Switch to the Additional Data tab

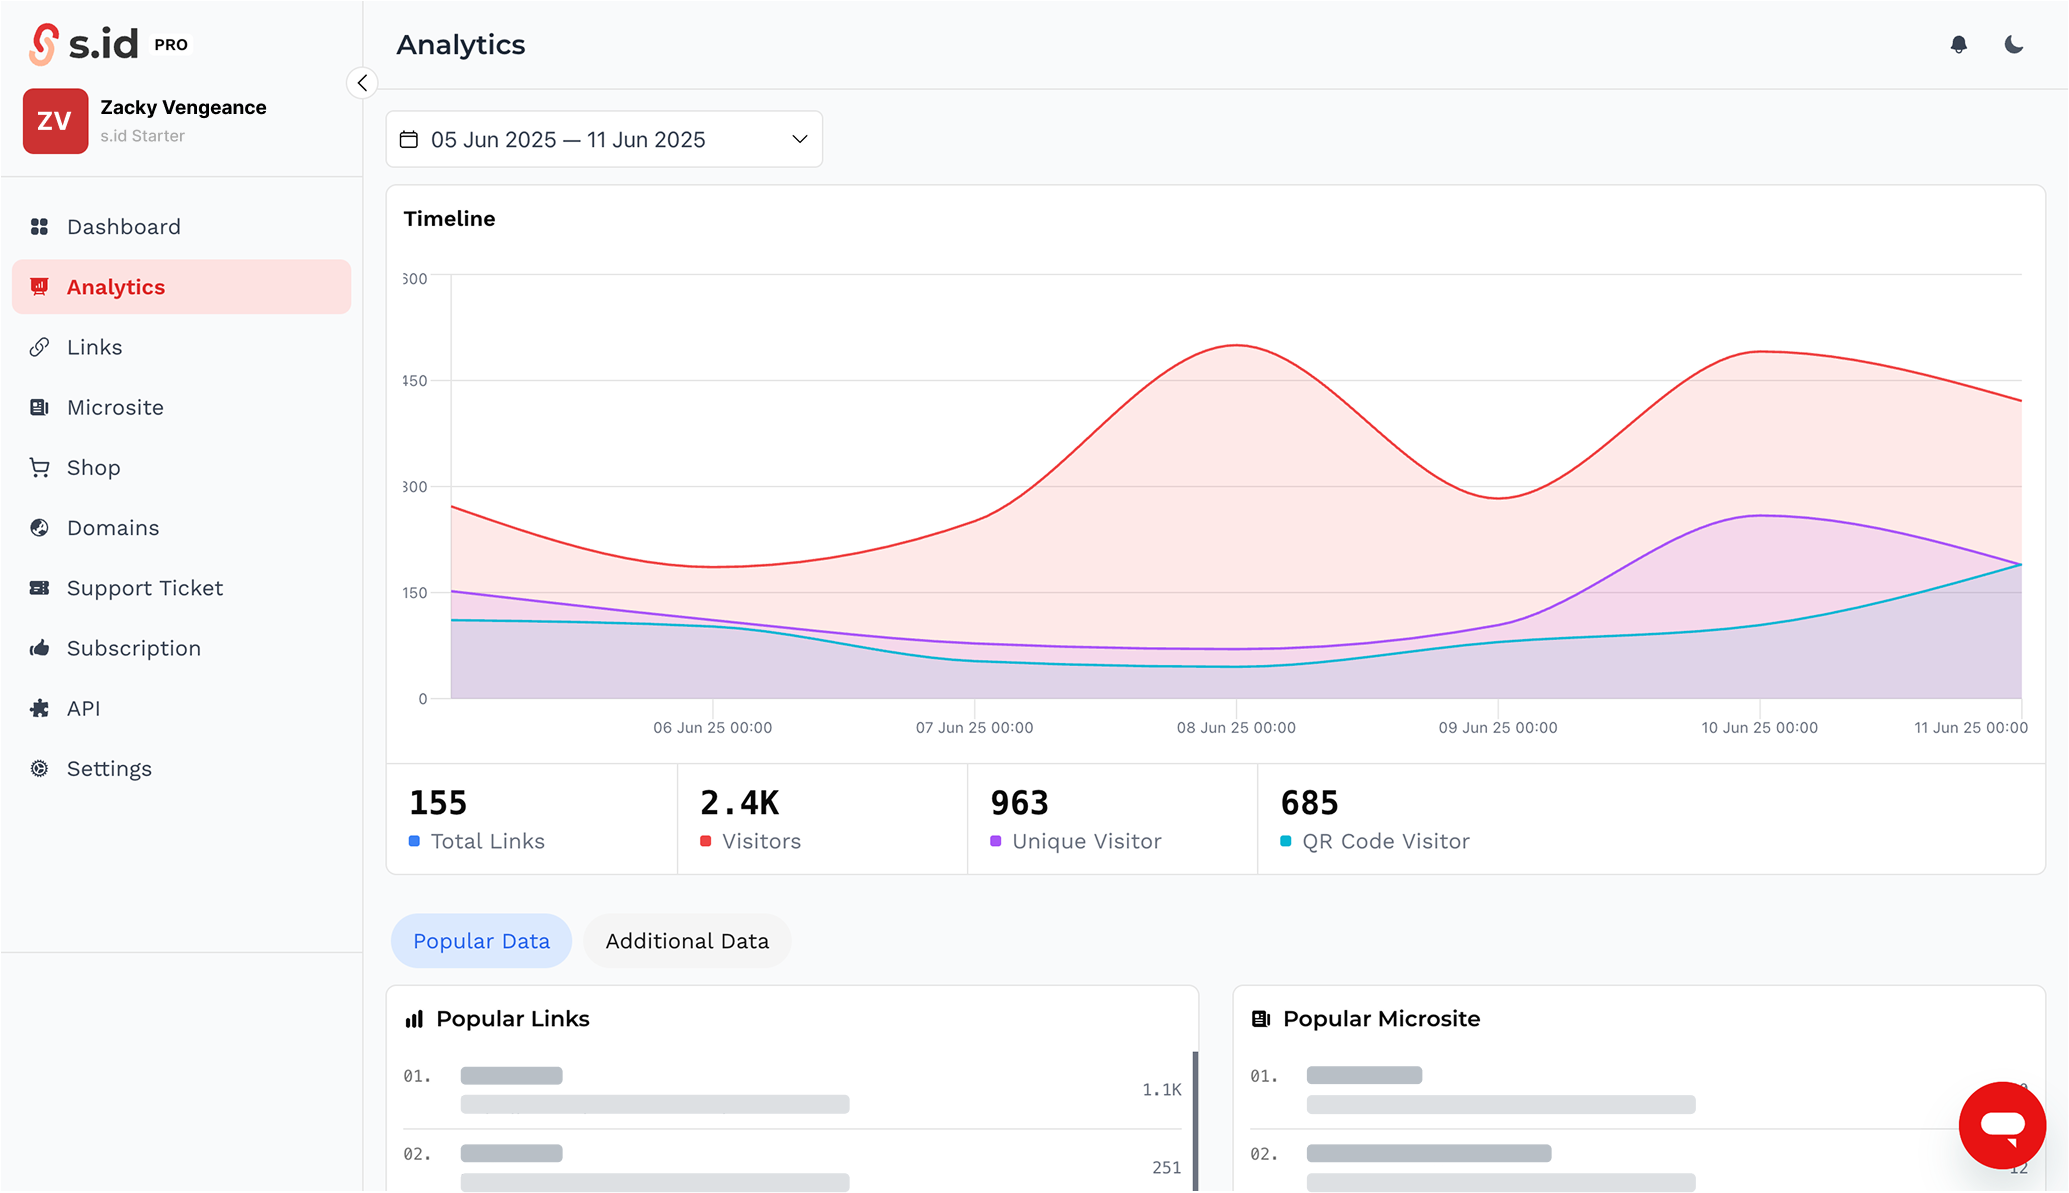click(x=687, y=941)
